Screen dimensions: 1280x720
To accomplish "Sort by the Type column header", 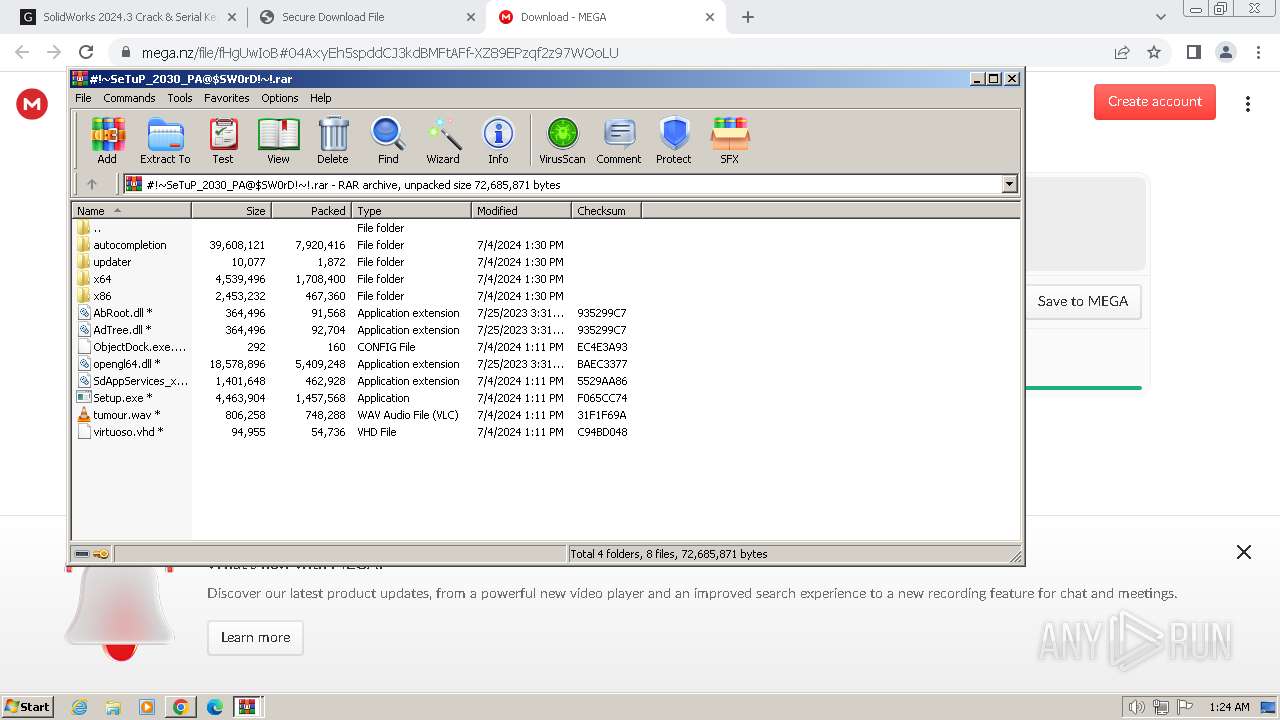I will pyautogui.click(x=411, y=210).
